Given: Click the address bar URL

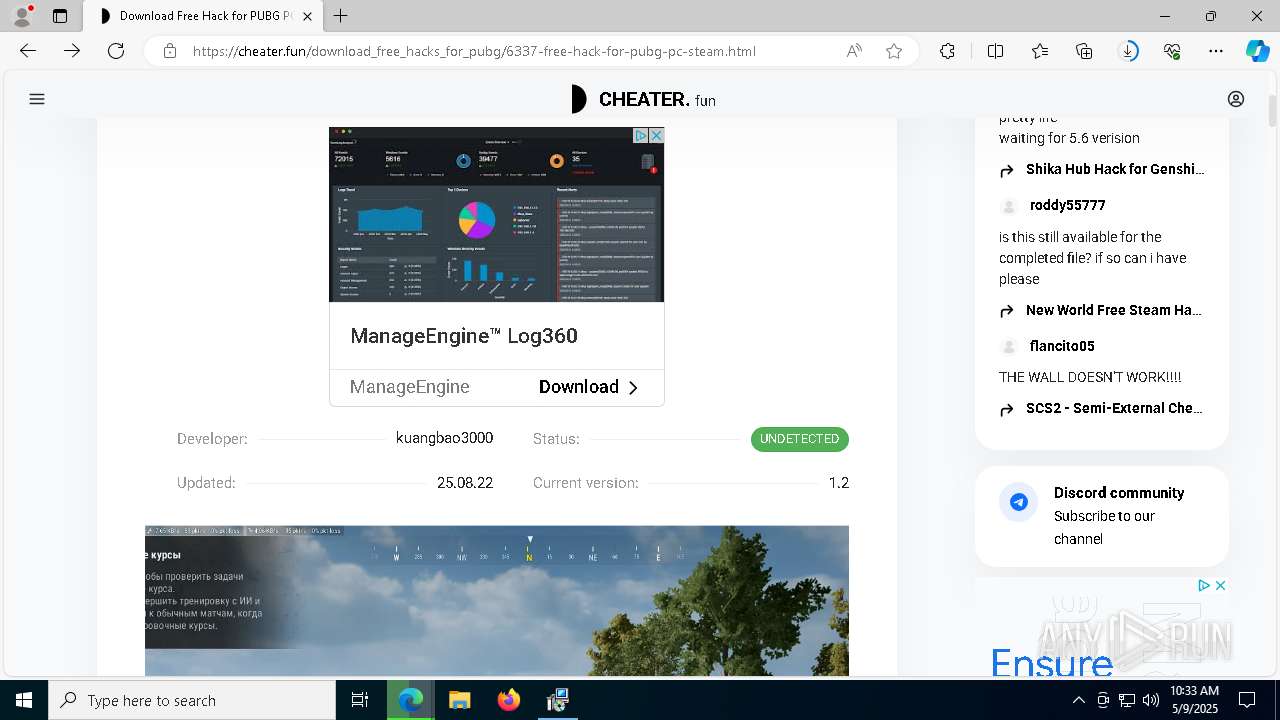Looking at the screenshot, I should click(474, 51).
